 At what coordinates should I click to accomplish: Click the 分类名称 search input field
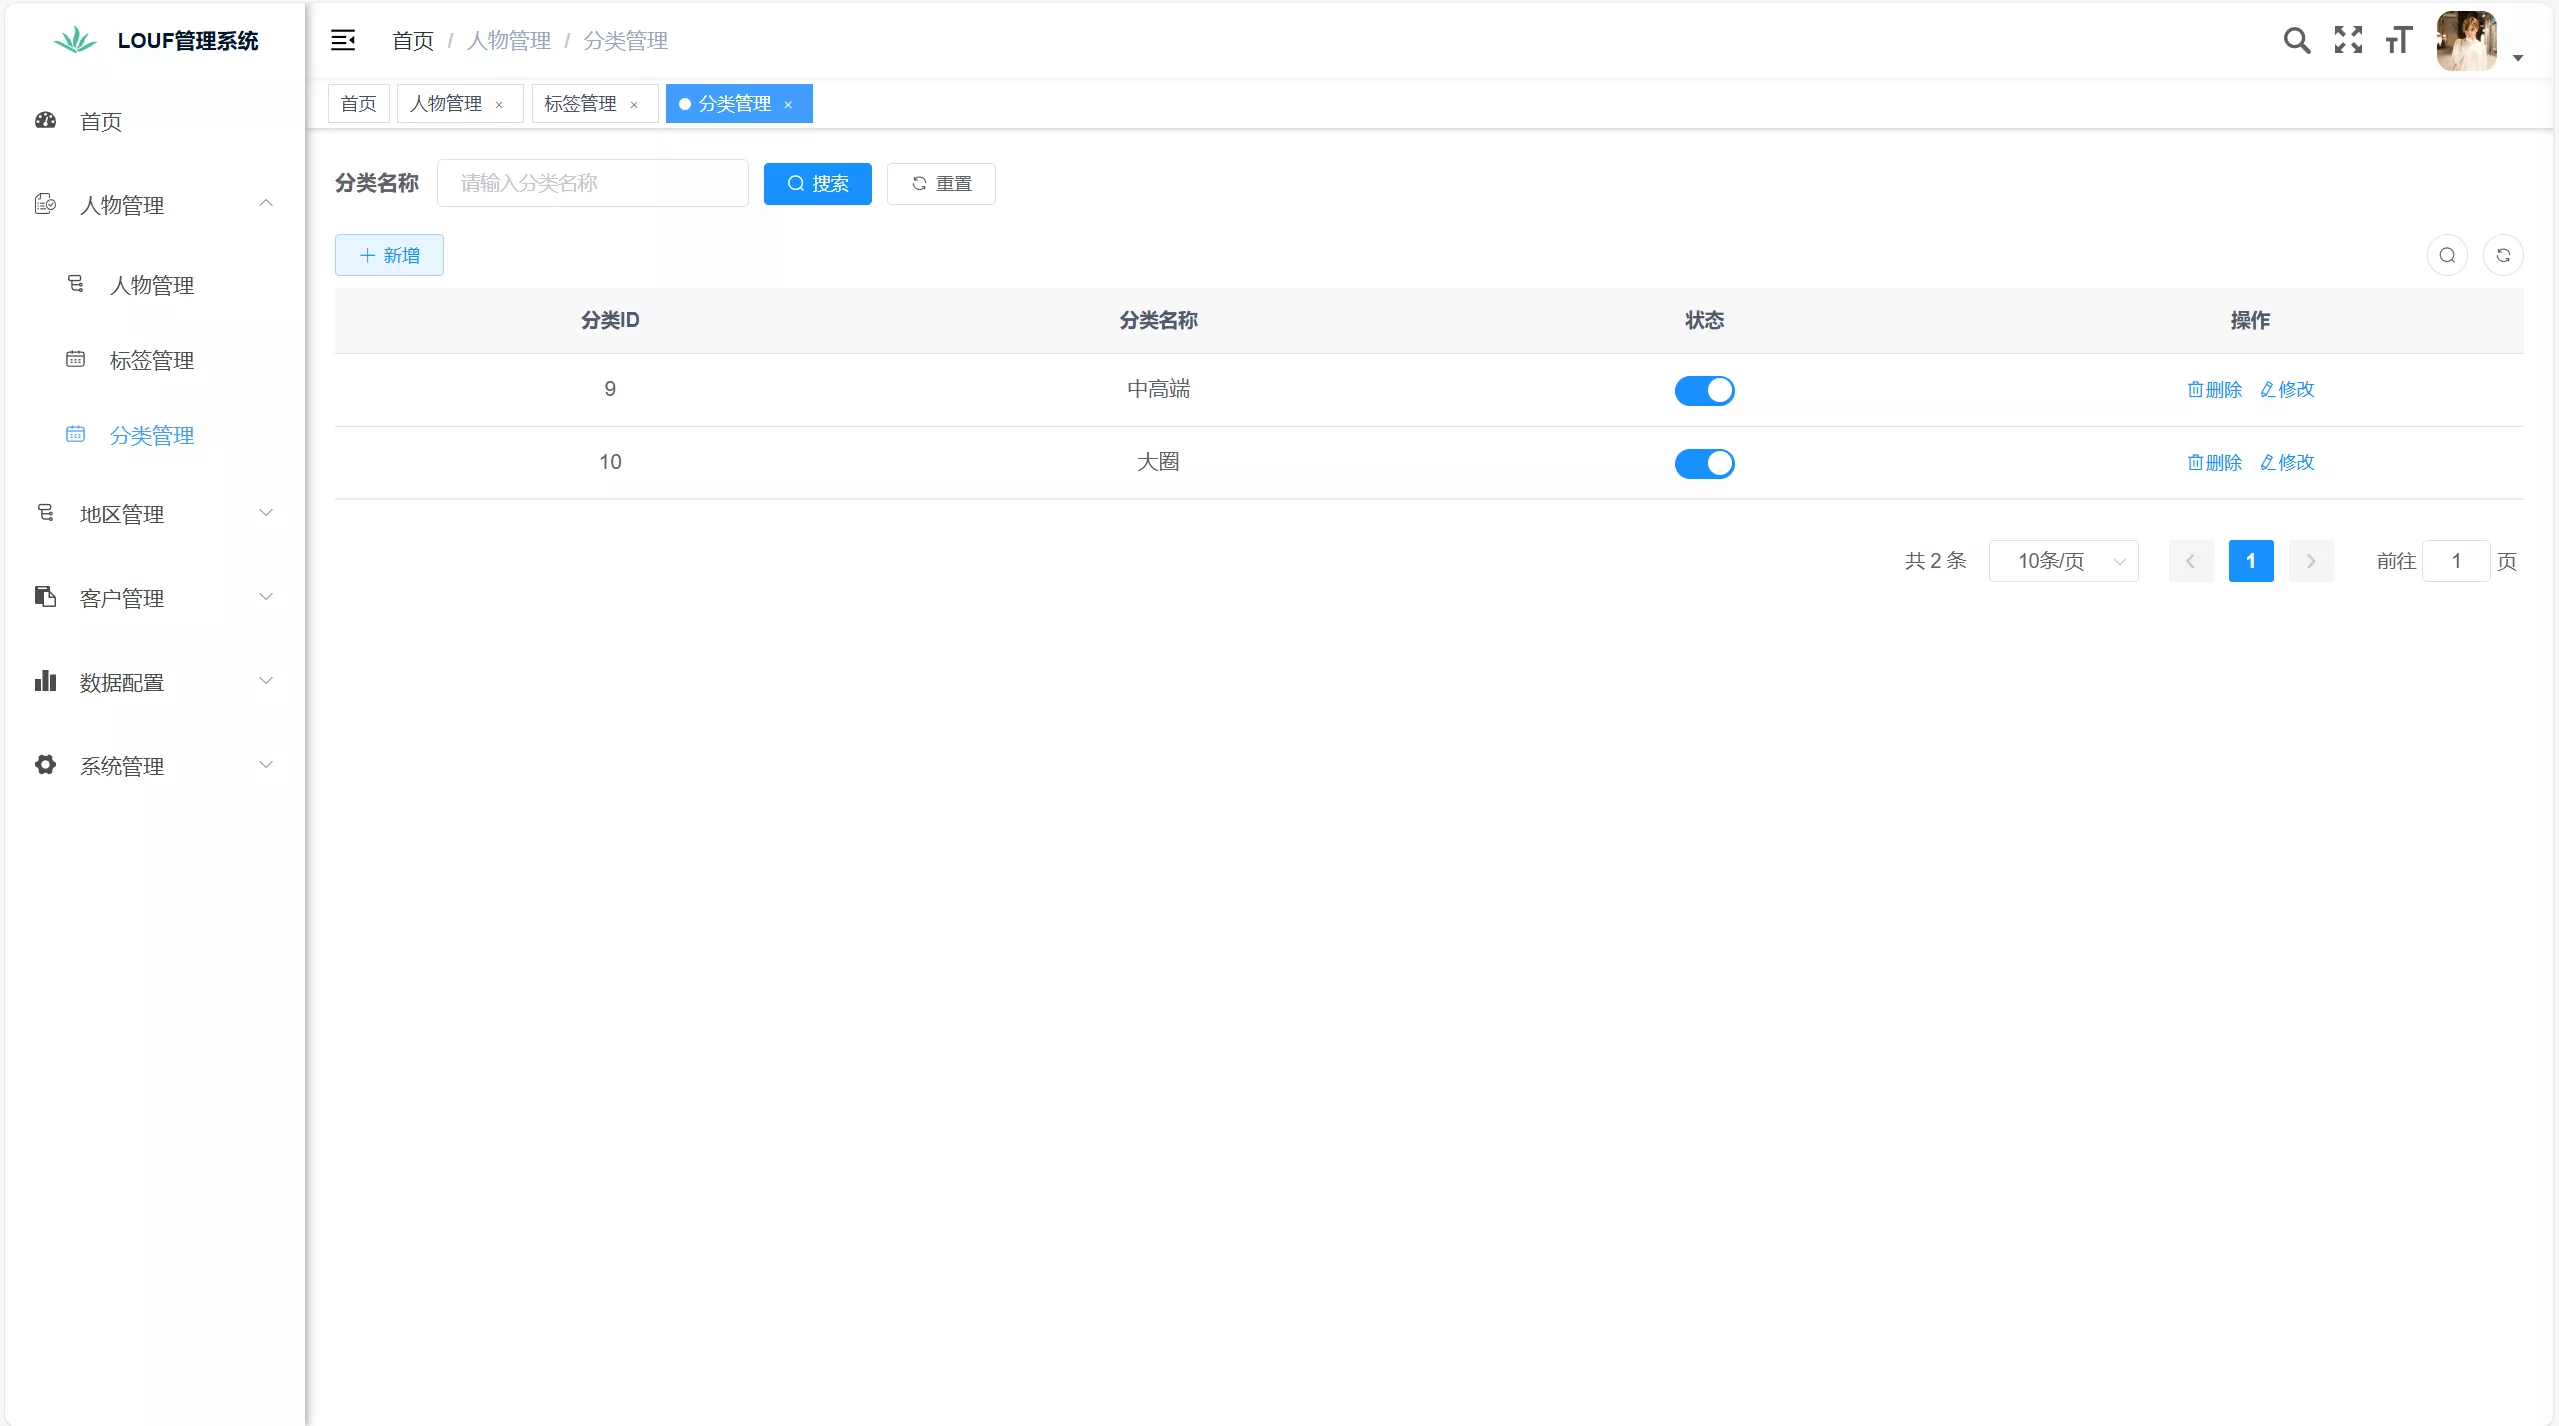pyautogui.click(x=592, y=183)
